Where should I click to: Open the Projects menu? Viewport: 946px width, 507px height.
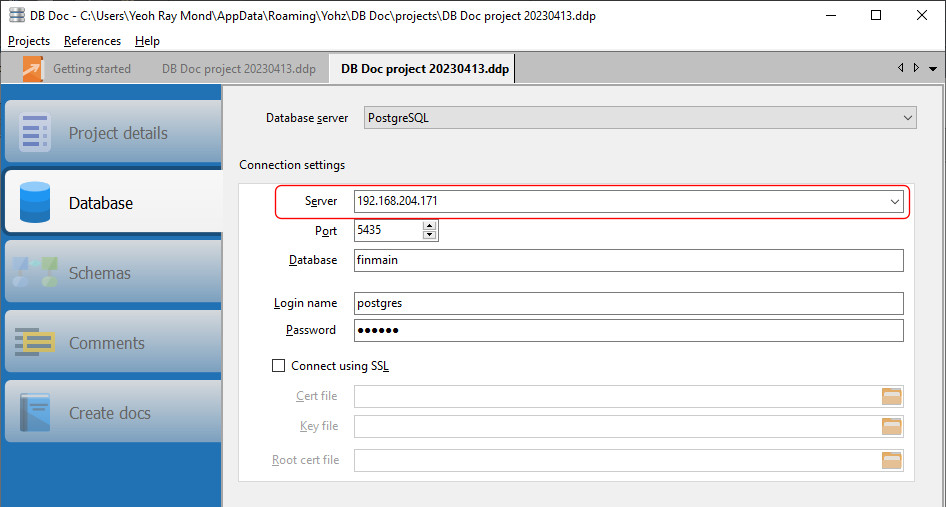(29, 41)
